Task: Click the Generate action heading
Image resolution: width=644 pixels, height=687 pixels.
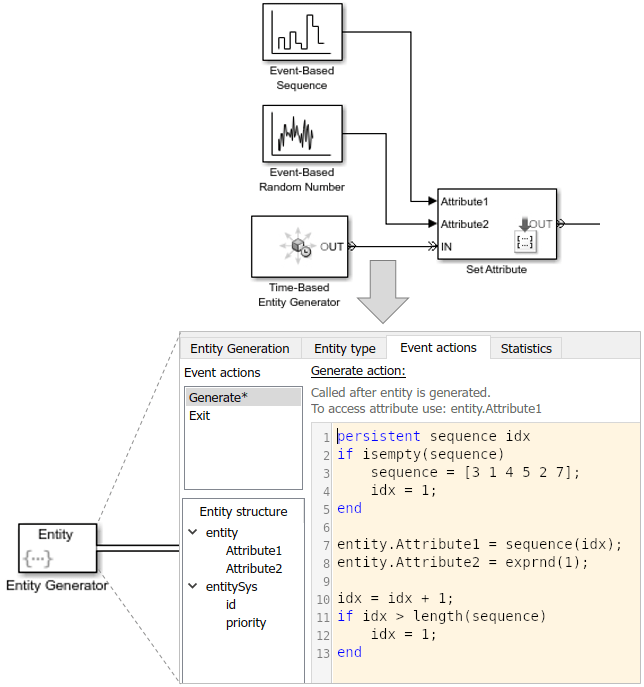Action: 358,371
